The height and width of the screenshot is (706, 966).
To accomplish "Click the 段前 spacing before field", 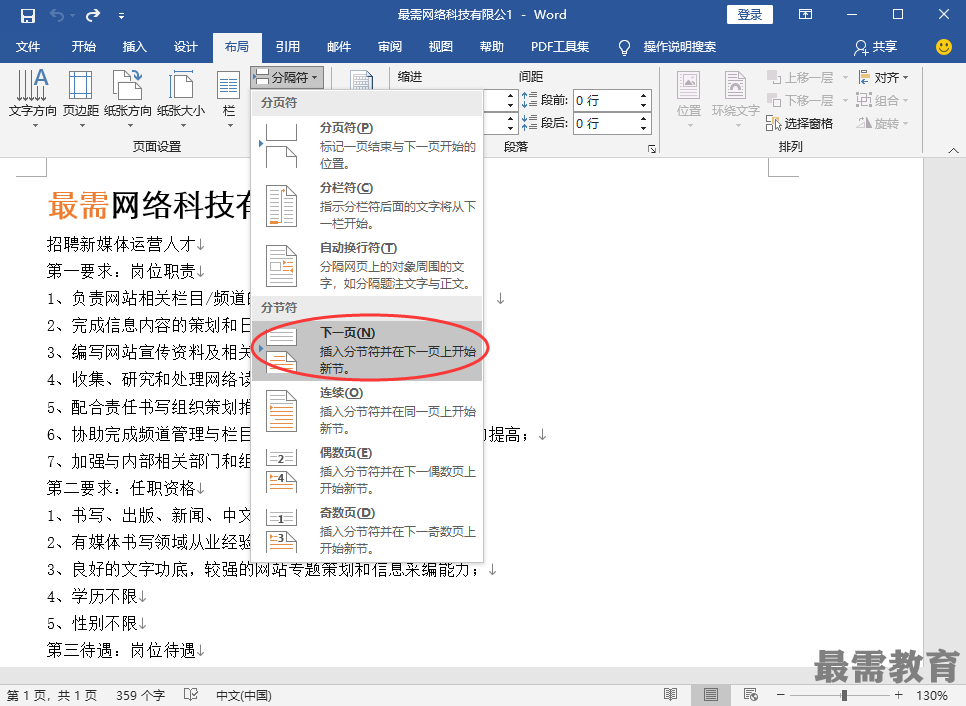I will pos(605,100).
